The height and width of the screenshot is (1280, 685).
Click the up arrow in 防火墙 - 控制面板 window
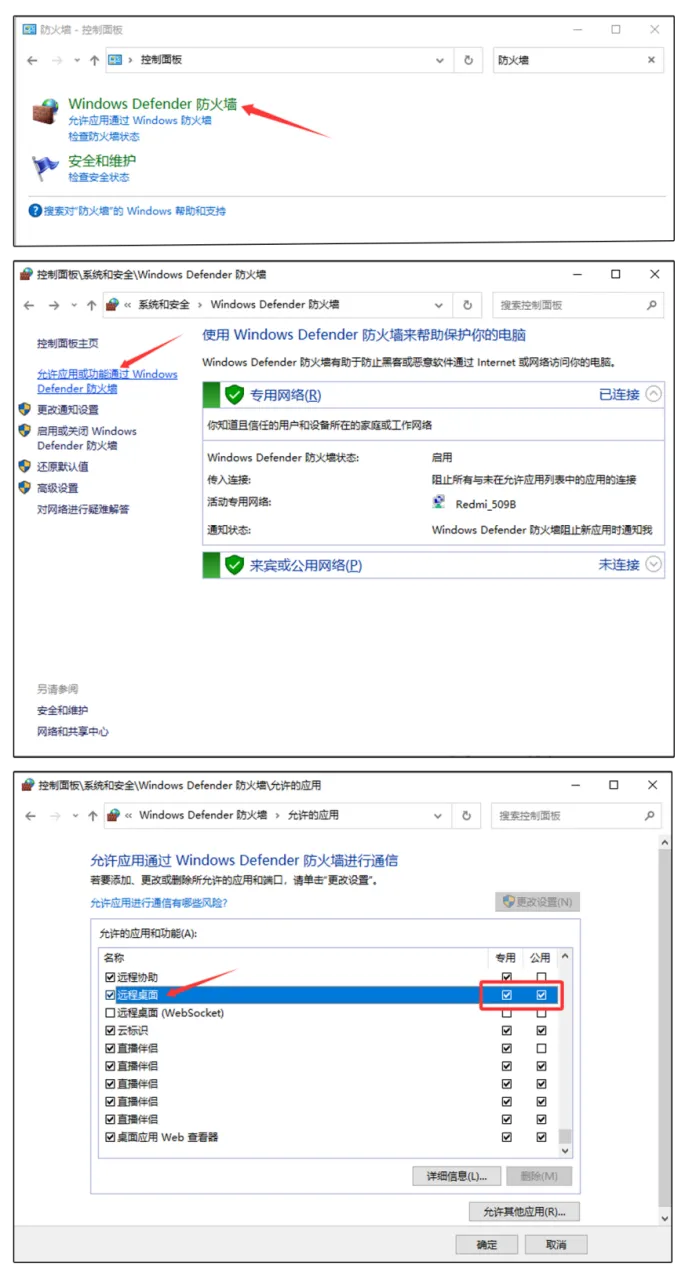point(94,60)
